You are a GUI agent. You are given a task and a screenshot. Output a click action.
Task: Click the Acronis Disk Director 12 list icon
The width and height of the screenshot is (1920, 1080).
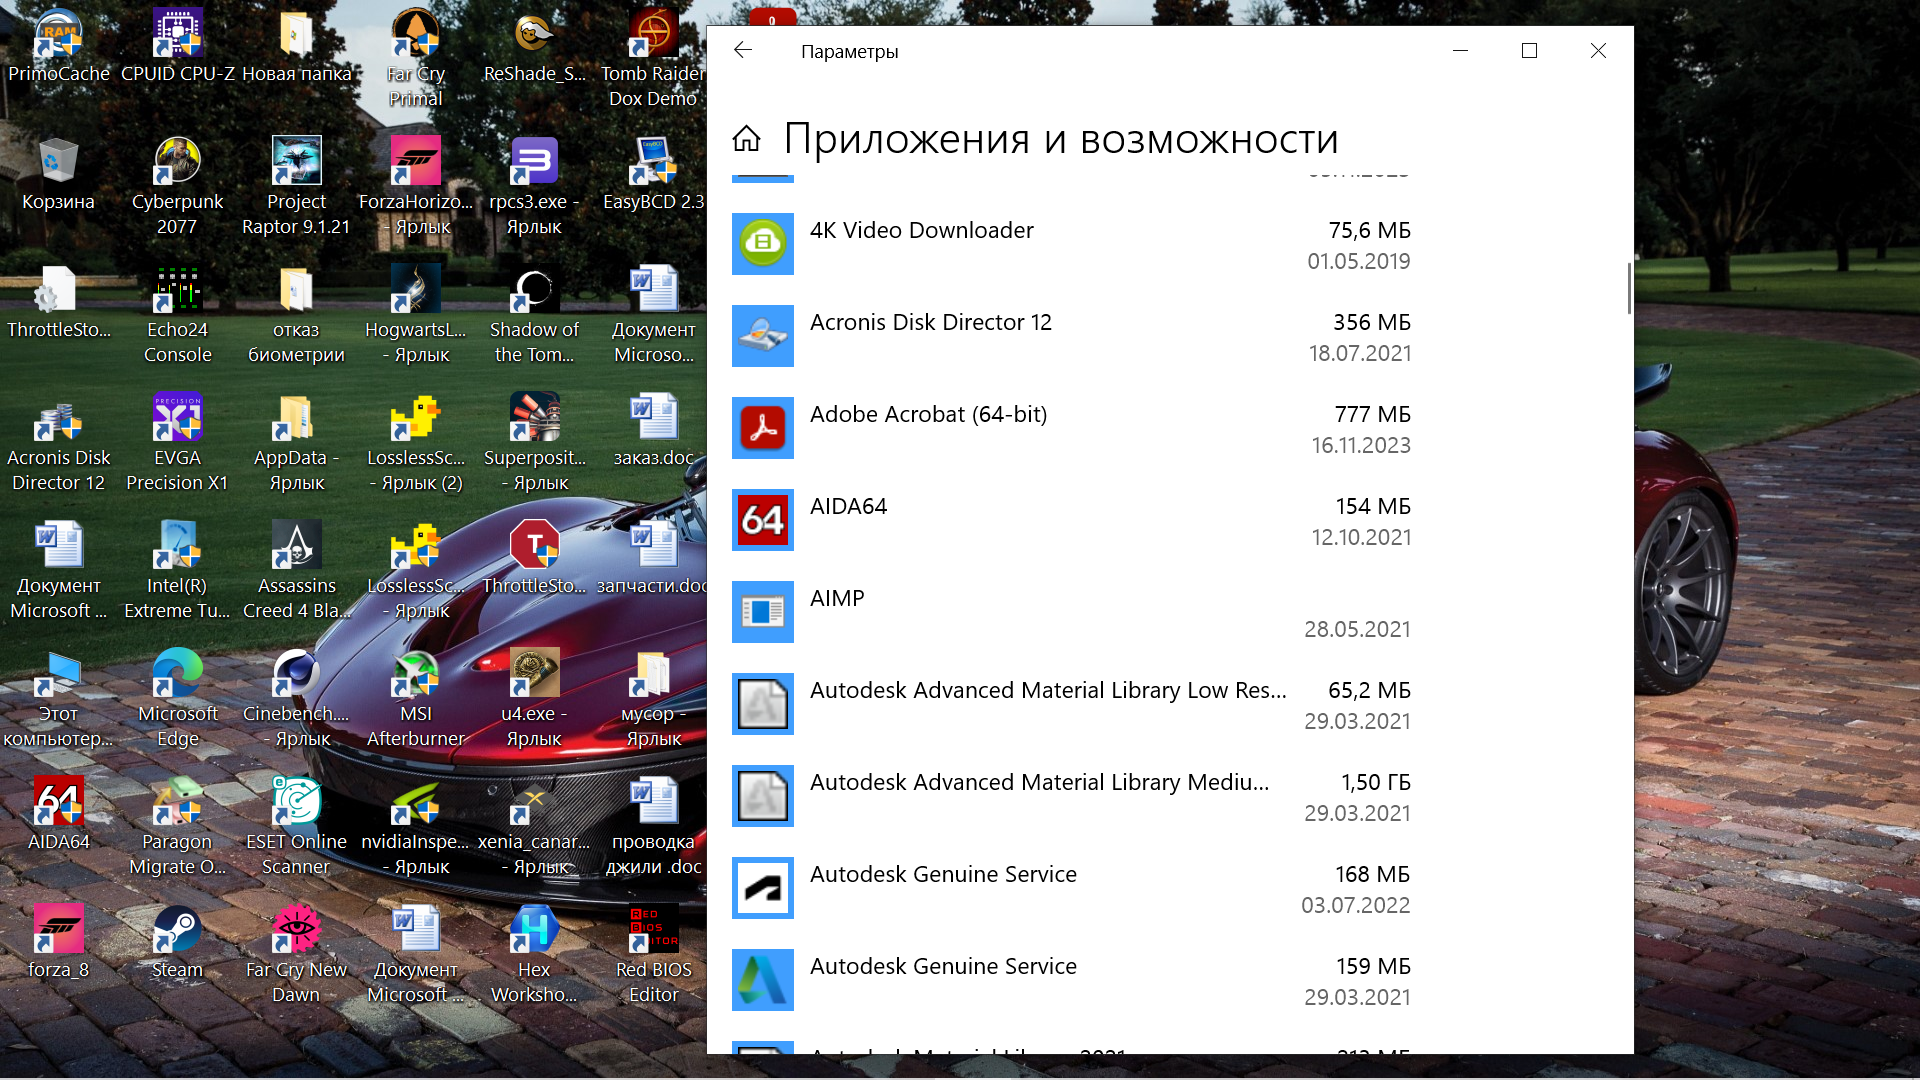coord(762,336)
